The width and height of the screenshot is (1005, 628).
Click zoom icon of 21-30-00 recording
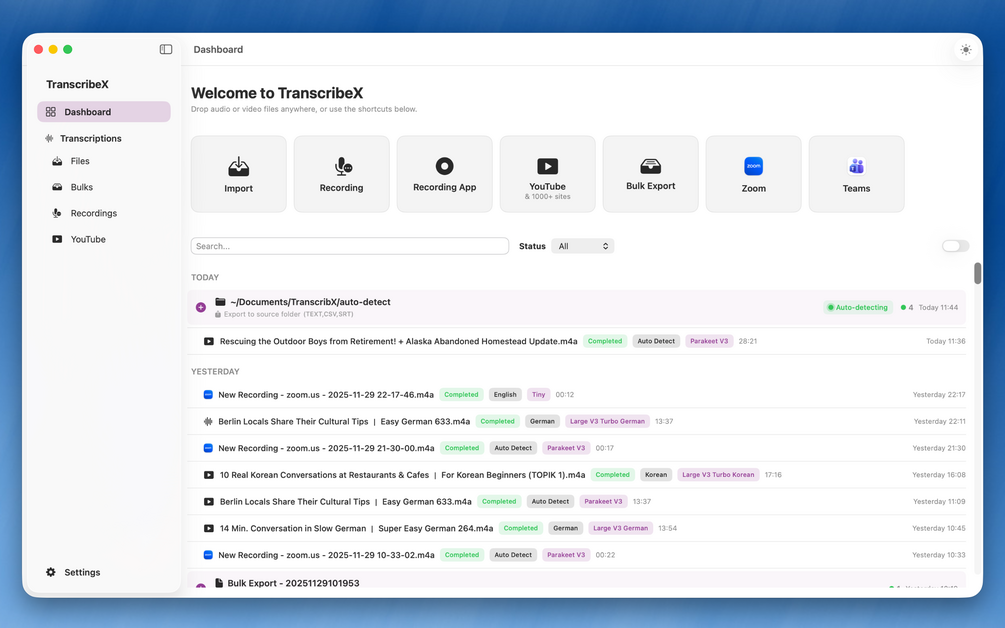point(208,449)
